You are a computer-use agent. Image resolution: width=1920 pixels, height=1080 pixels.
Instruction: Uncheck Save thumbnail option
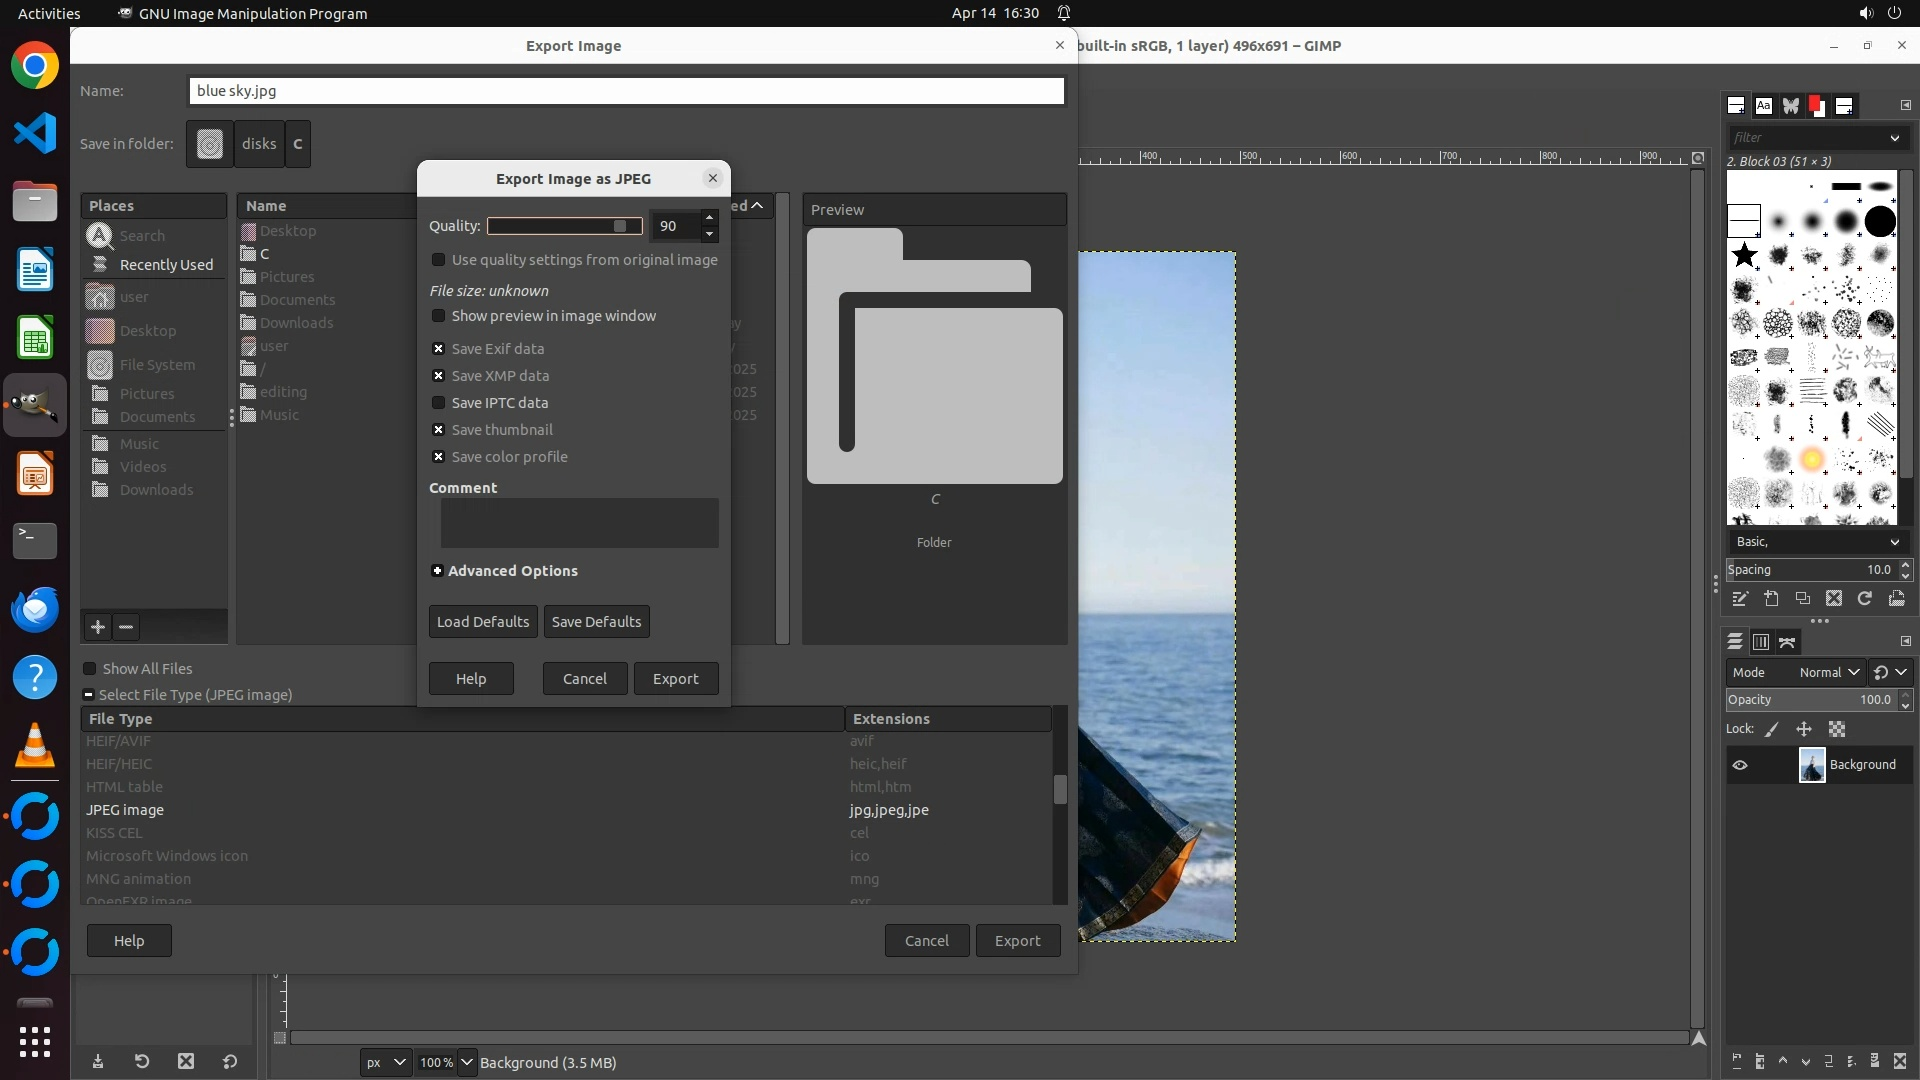click(438, 430)
